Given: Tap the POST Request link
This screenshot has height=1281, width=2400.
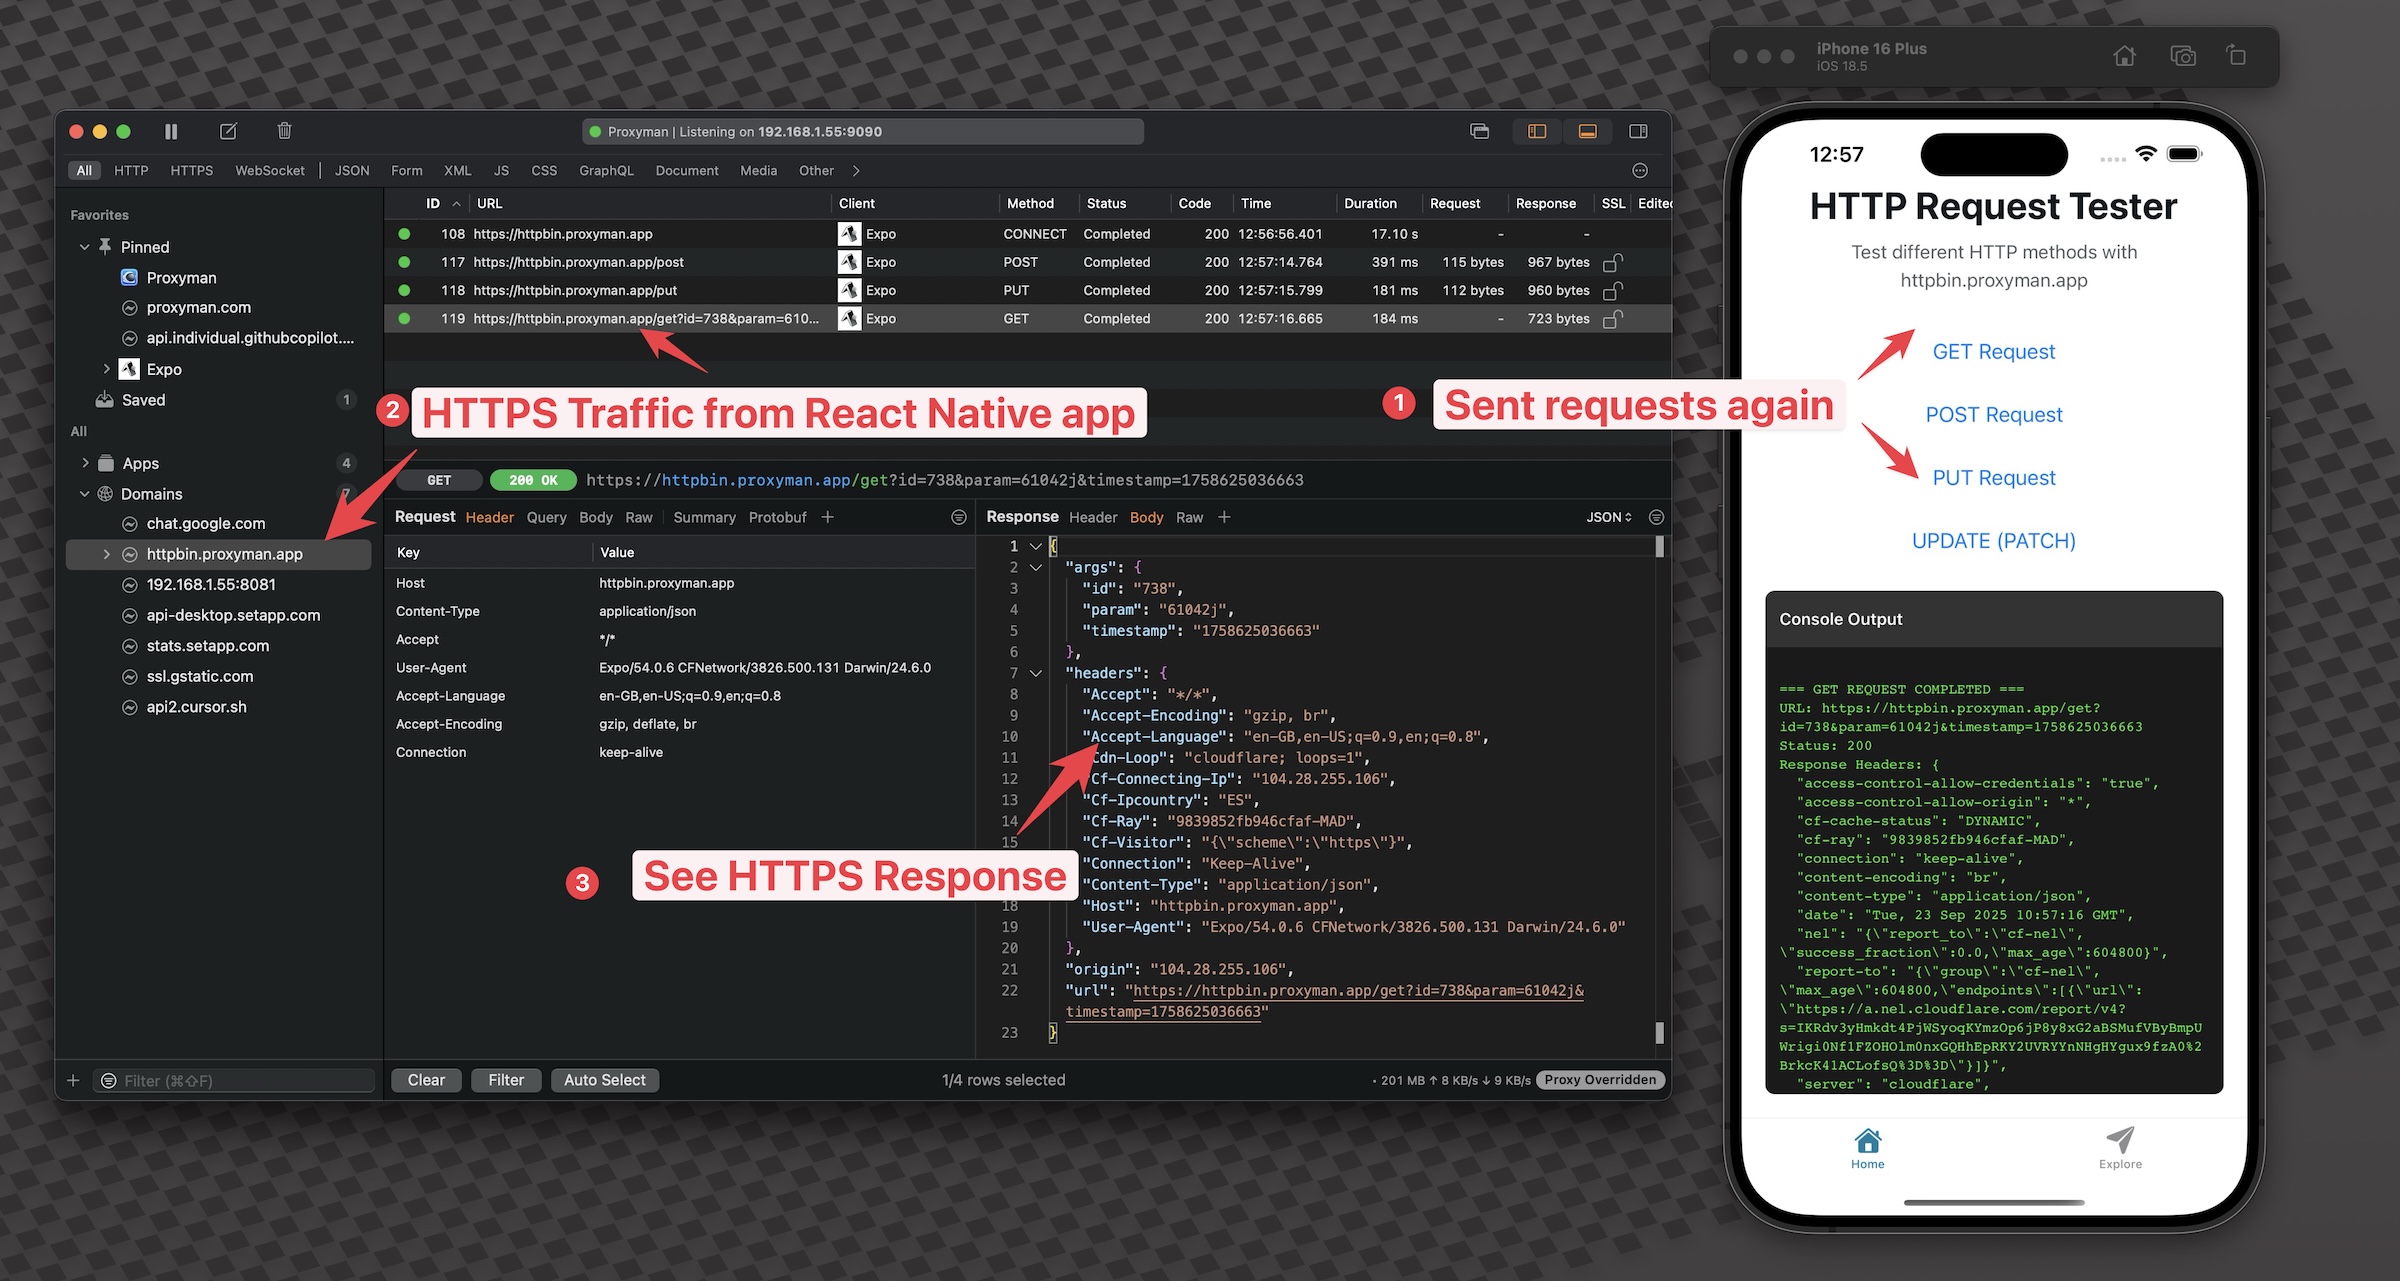Looking at the screenshot, I should tap(1993, 414).
